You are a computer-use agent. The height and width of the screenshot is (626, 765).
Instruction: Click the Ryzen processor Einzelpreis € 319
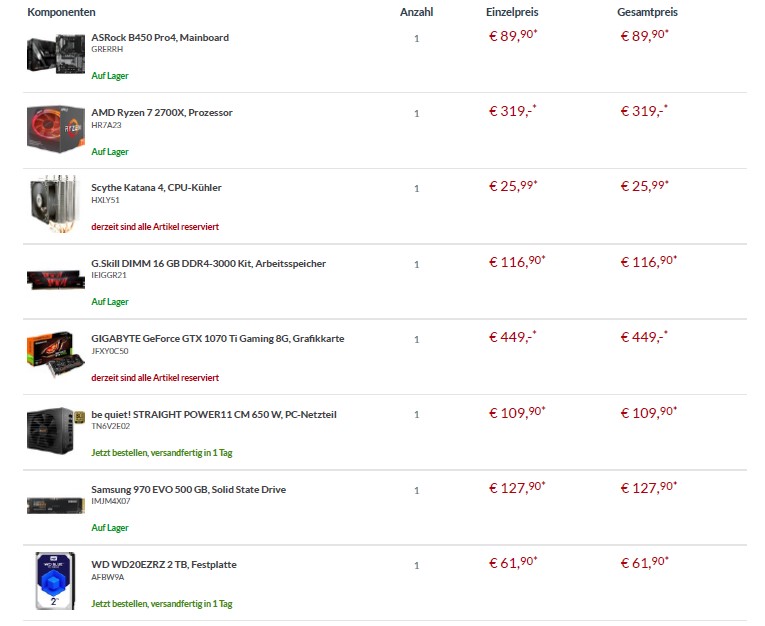(512, 111)
